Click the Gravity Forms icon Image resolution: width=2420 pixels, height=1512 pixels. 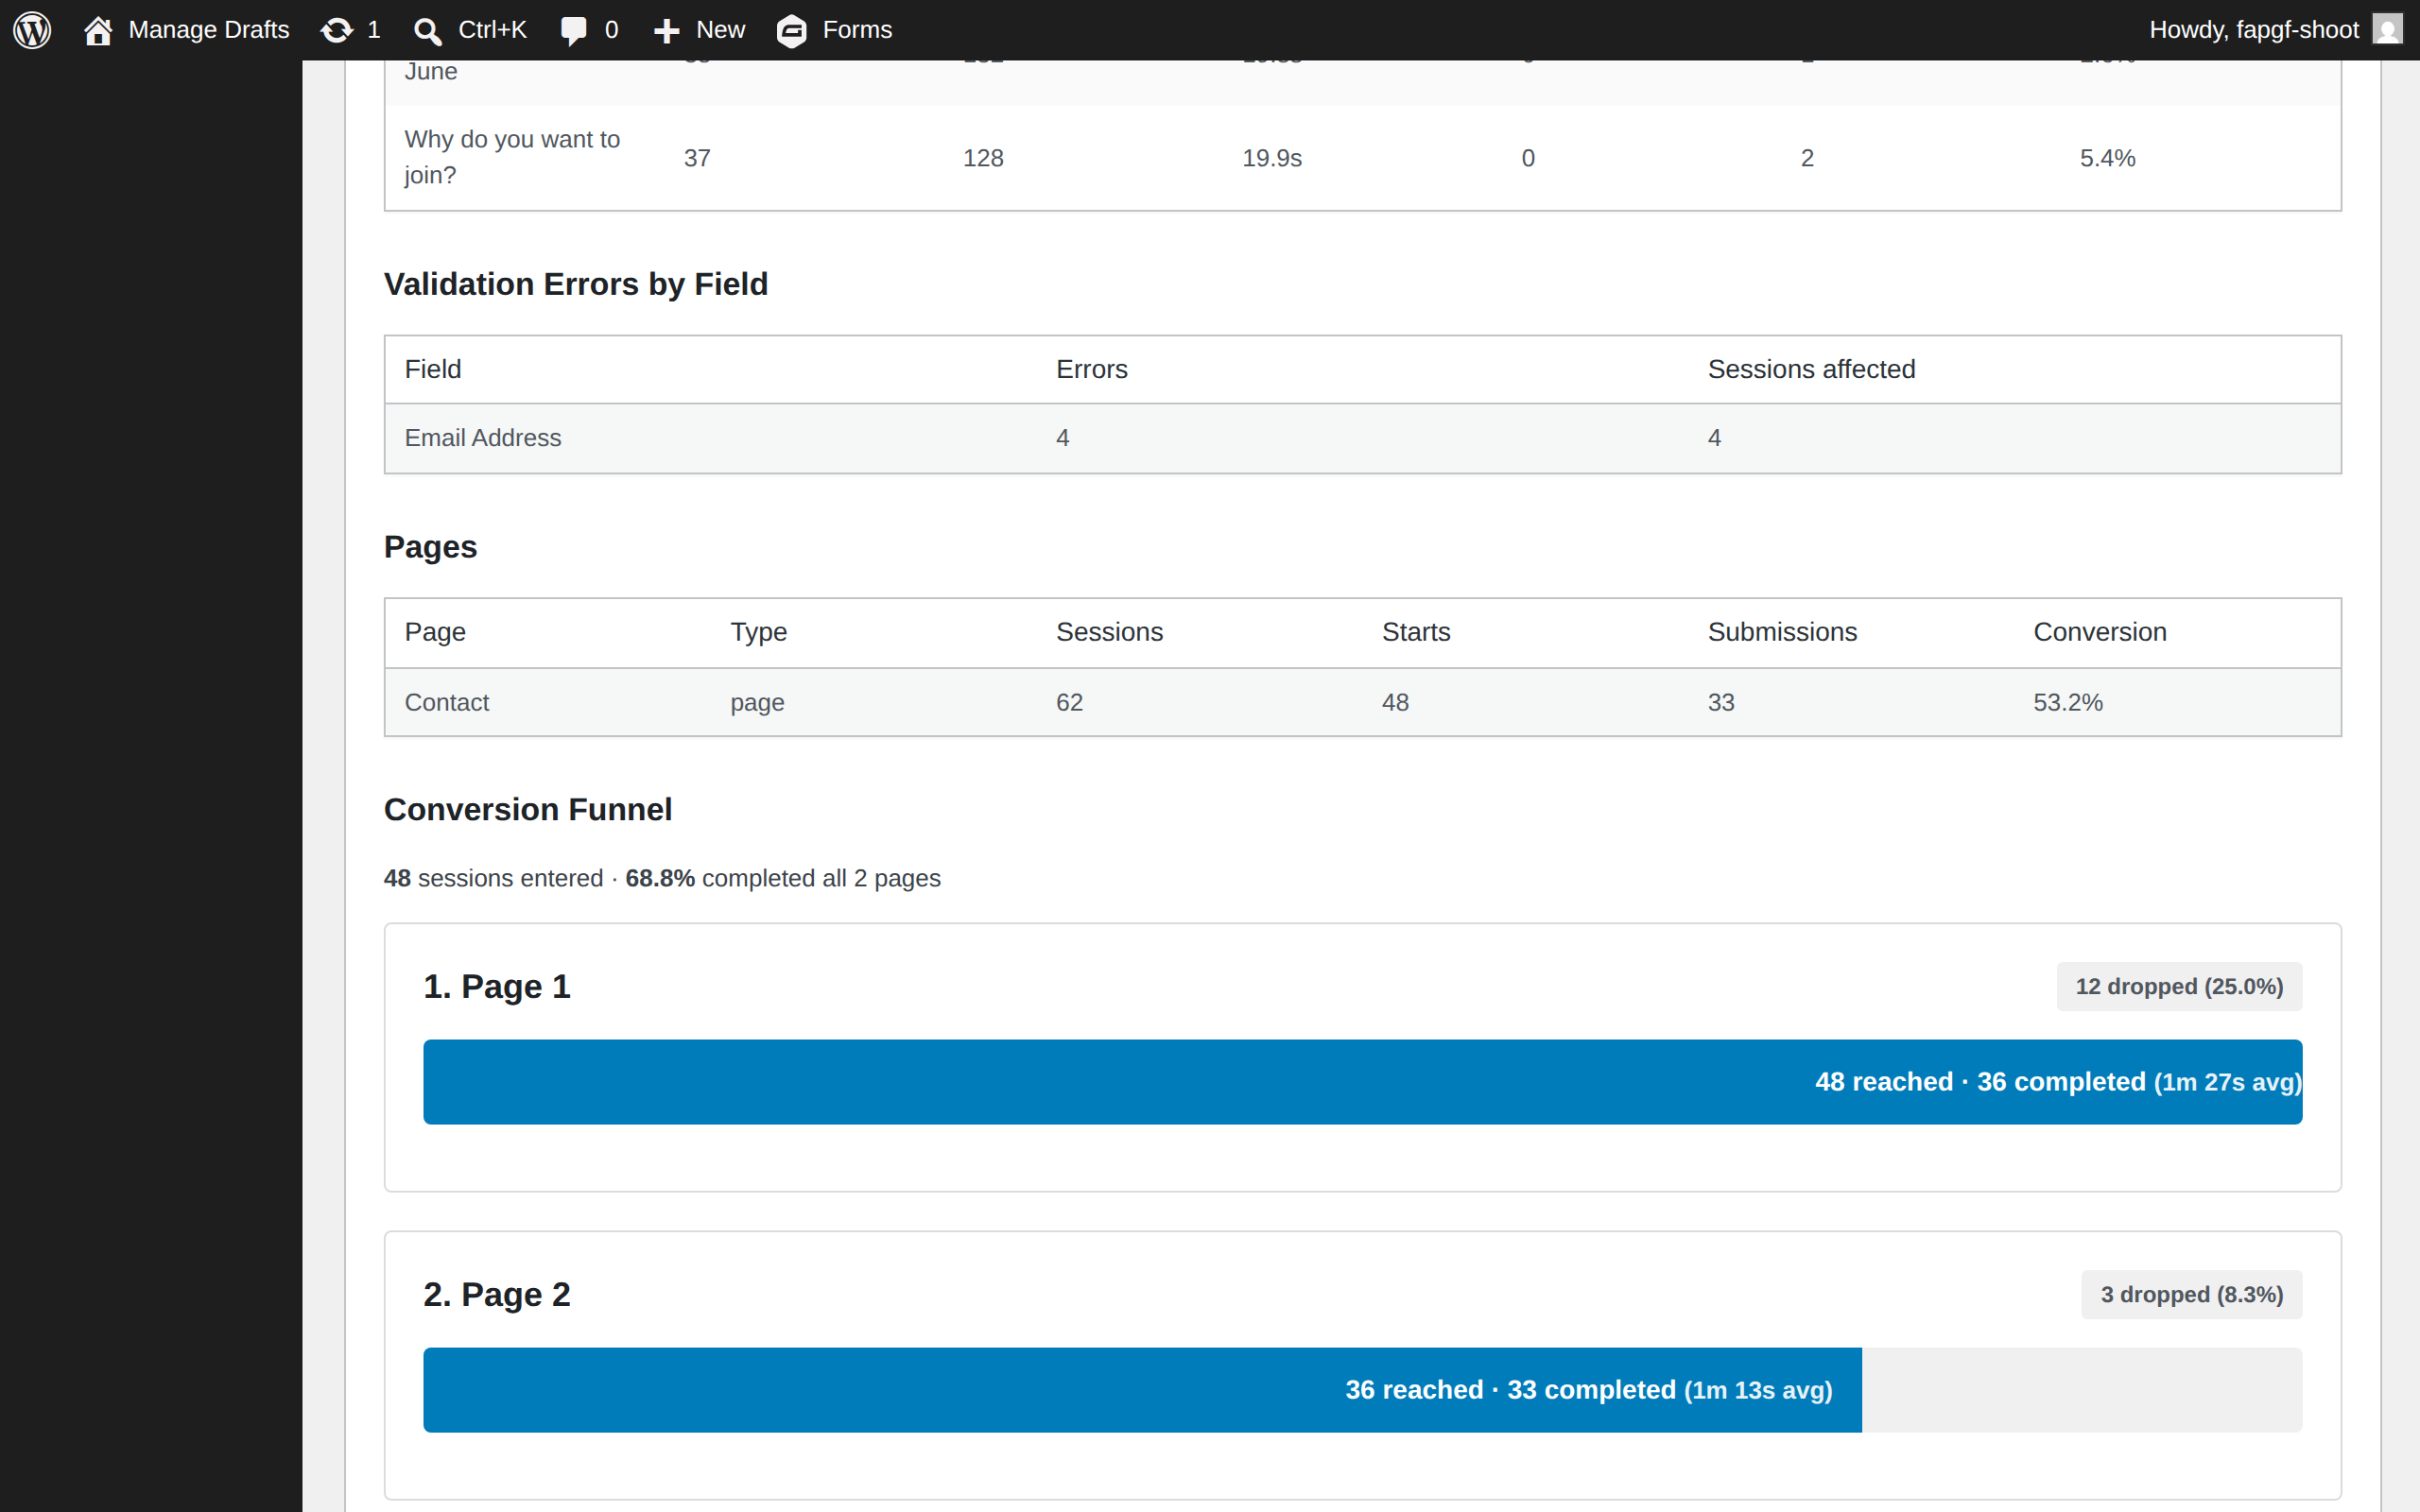point(791,31)
